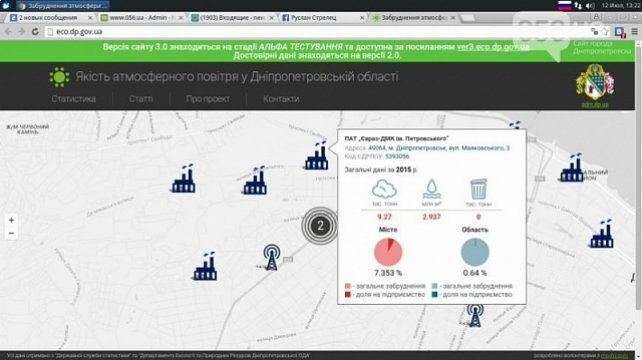Click the system volume speaker icon
642x360 pixels.
[590, 6]
